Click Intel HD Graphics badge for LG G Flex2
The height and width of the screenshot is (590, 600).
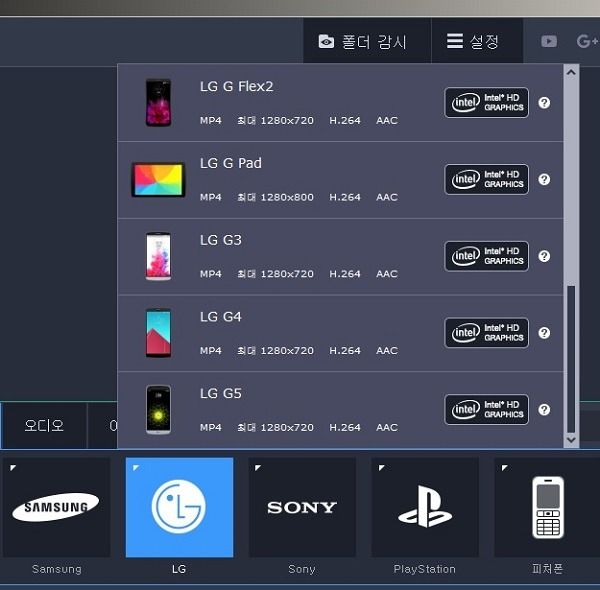coord(486,103)
